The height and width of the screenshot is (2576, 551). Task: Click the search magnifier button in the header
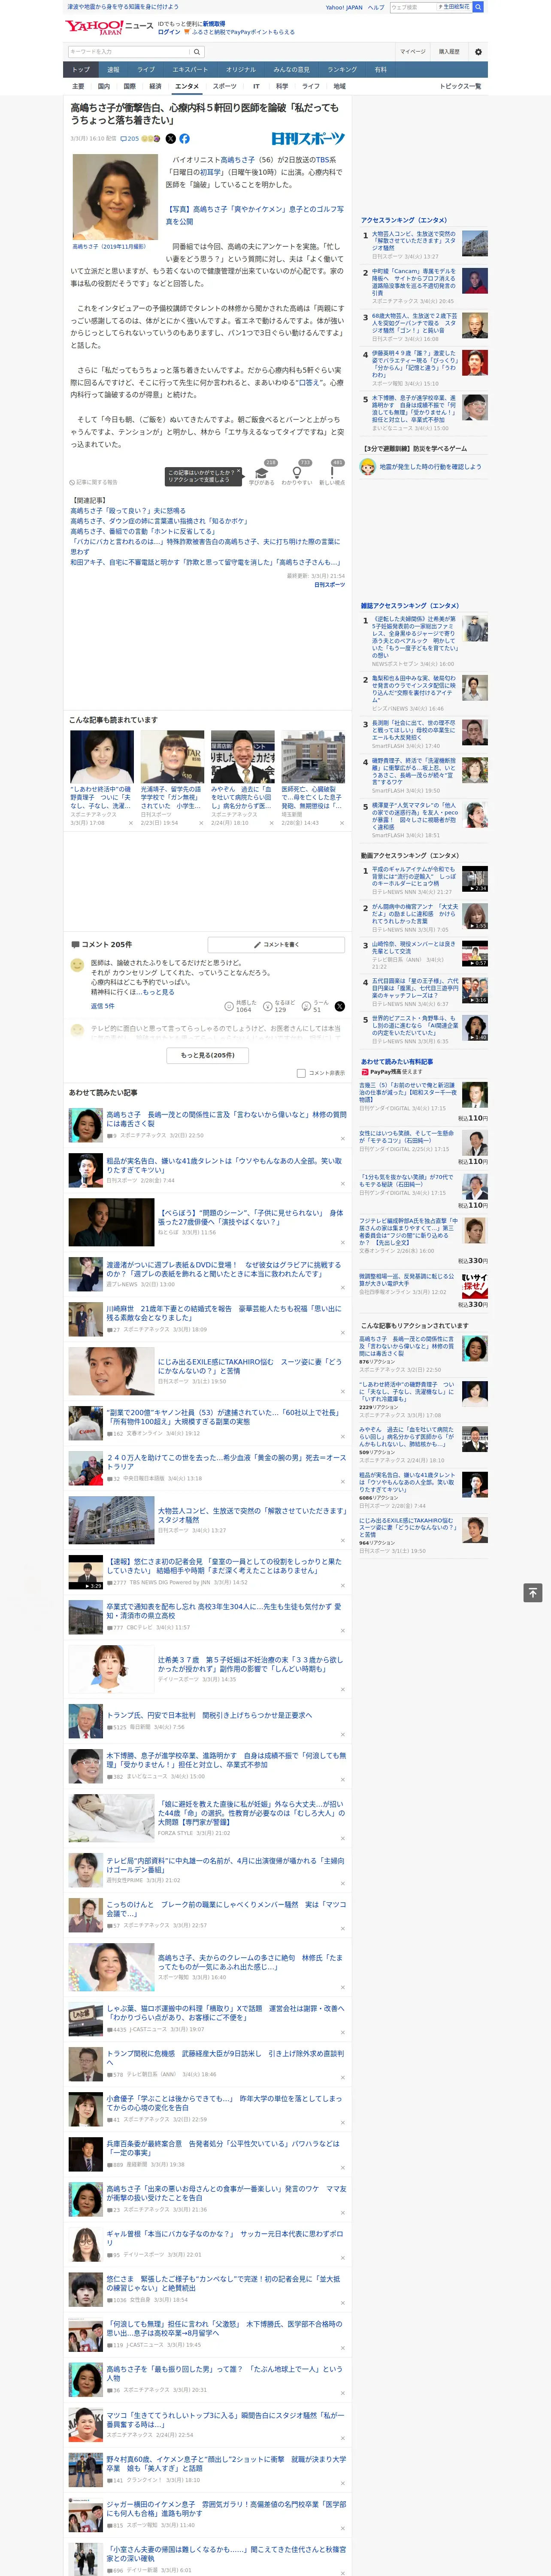point(197,51)
